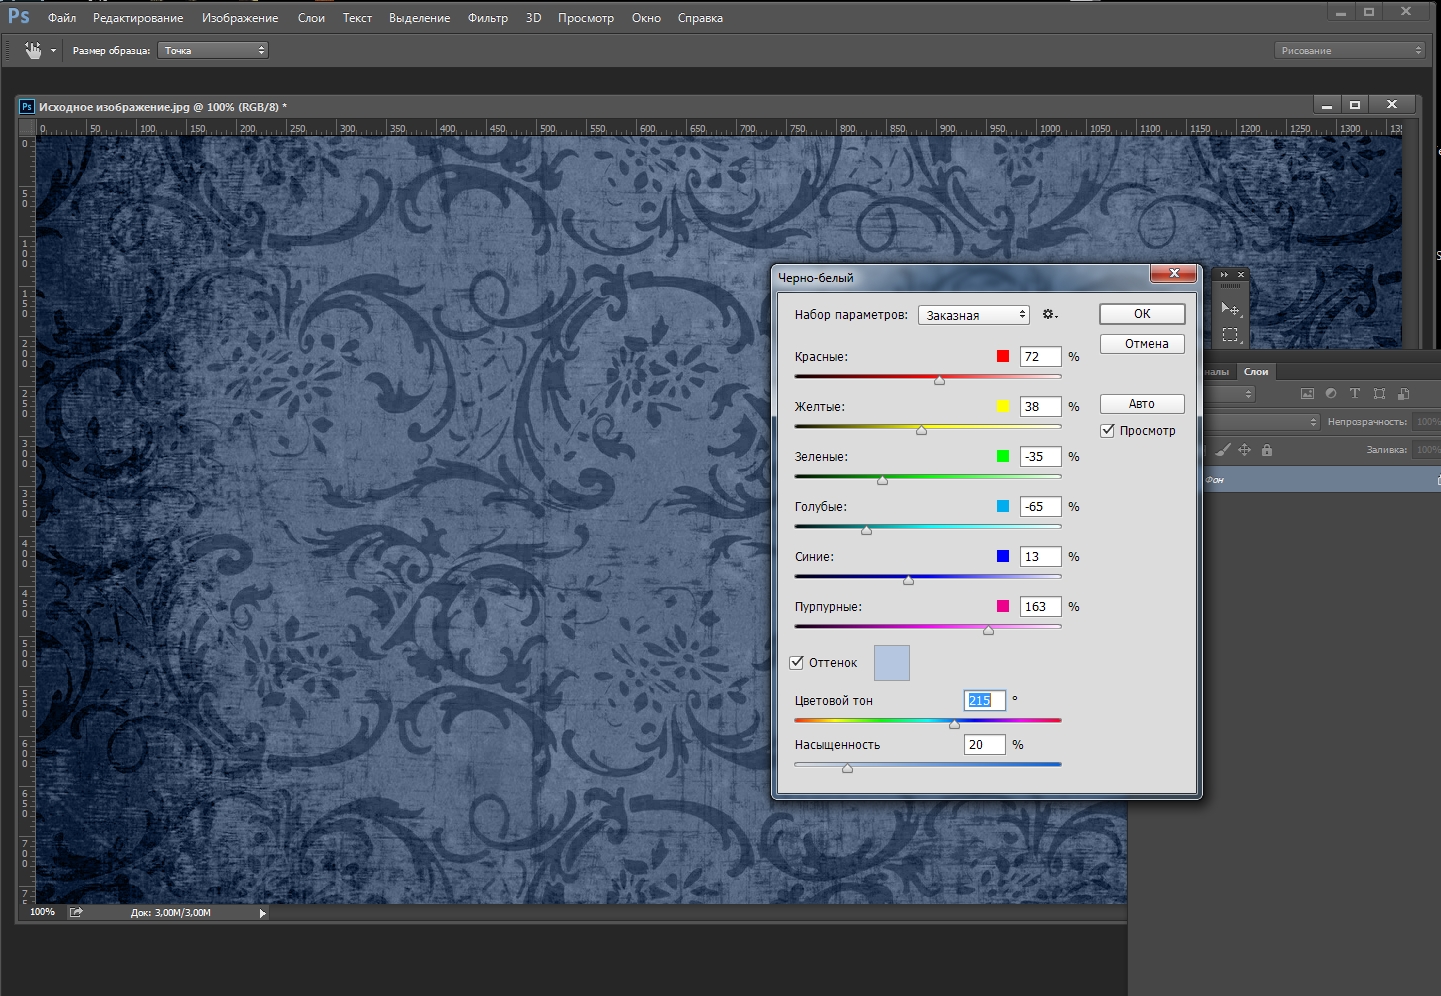Filter layers by pixel layer icon
The image size is (1441, 996).
click(x=1307, y=394)
